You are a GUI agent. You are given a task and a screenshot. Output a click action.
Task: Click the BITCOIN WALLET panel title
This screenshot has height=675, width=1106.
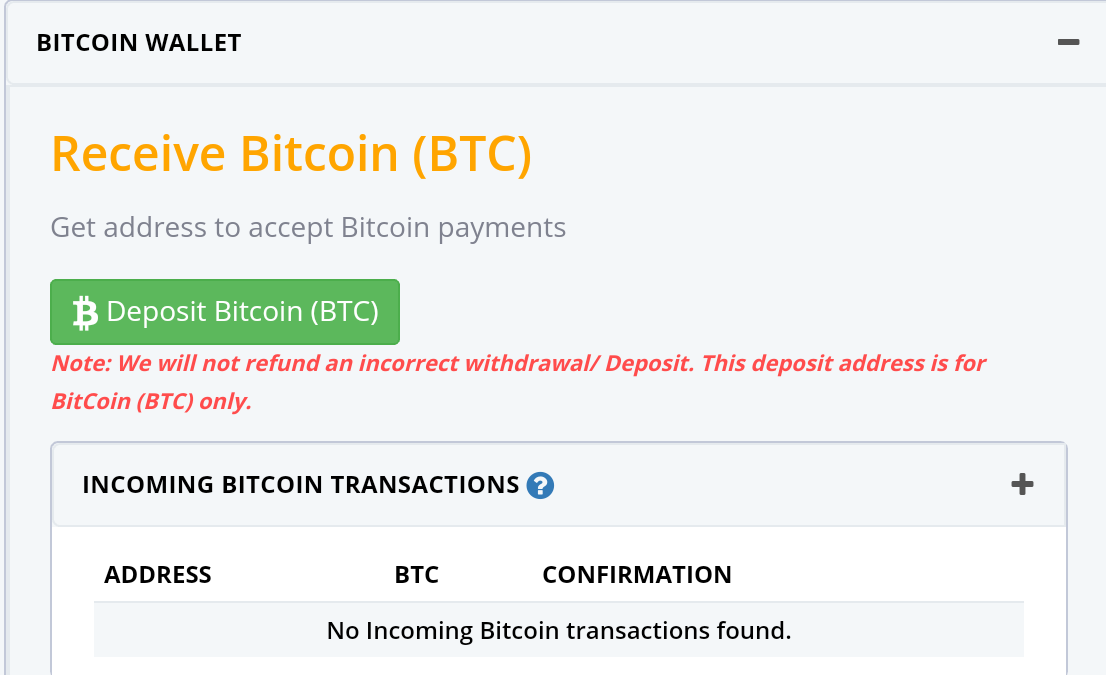point(139,43)
